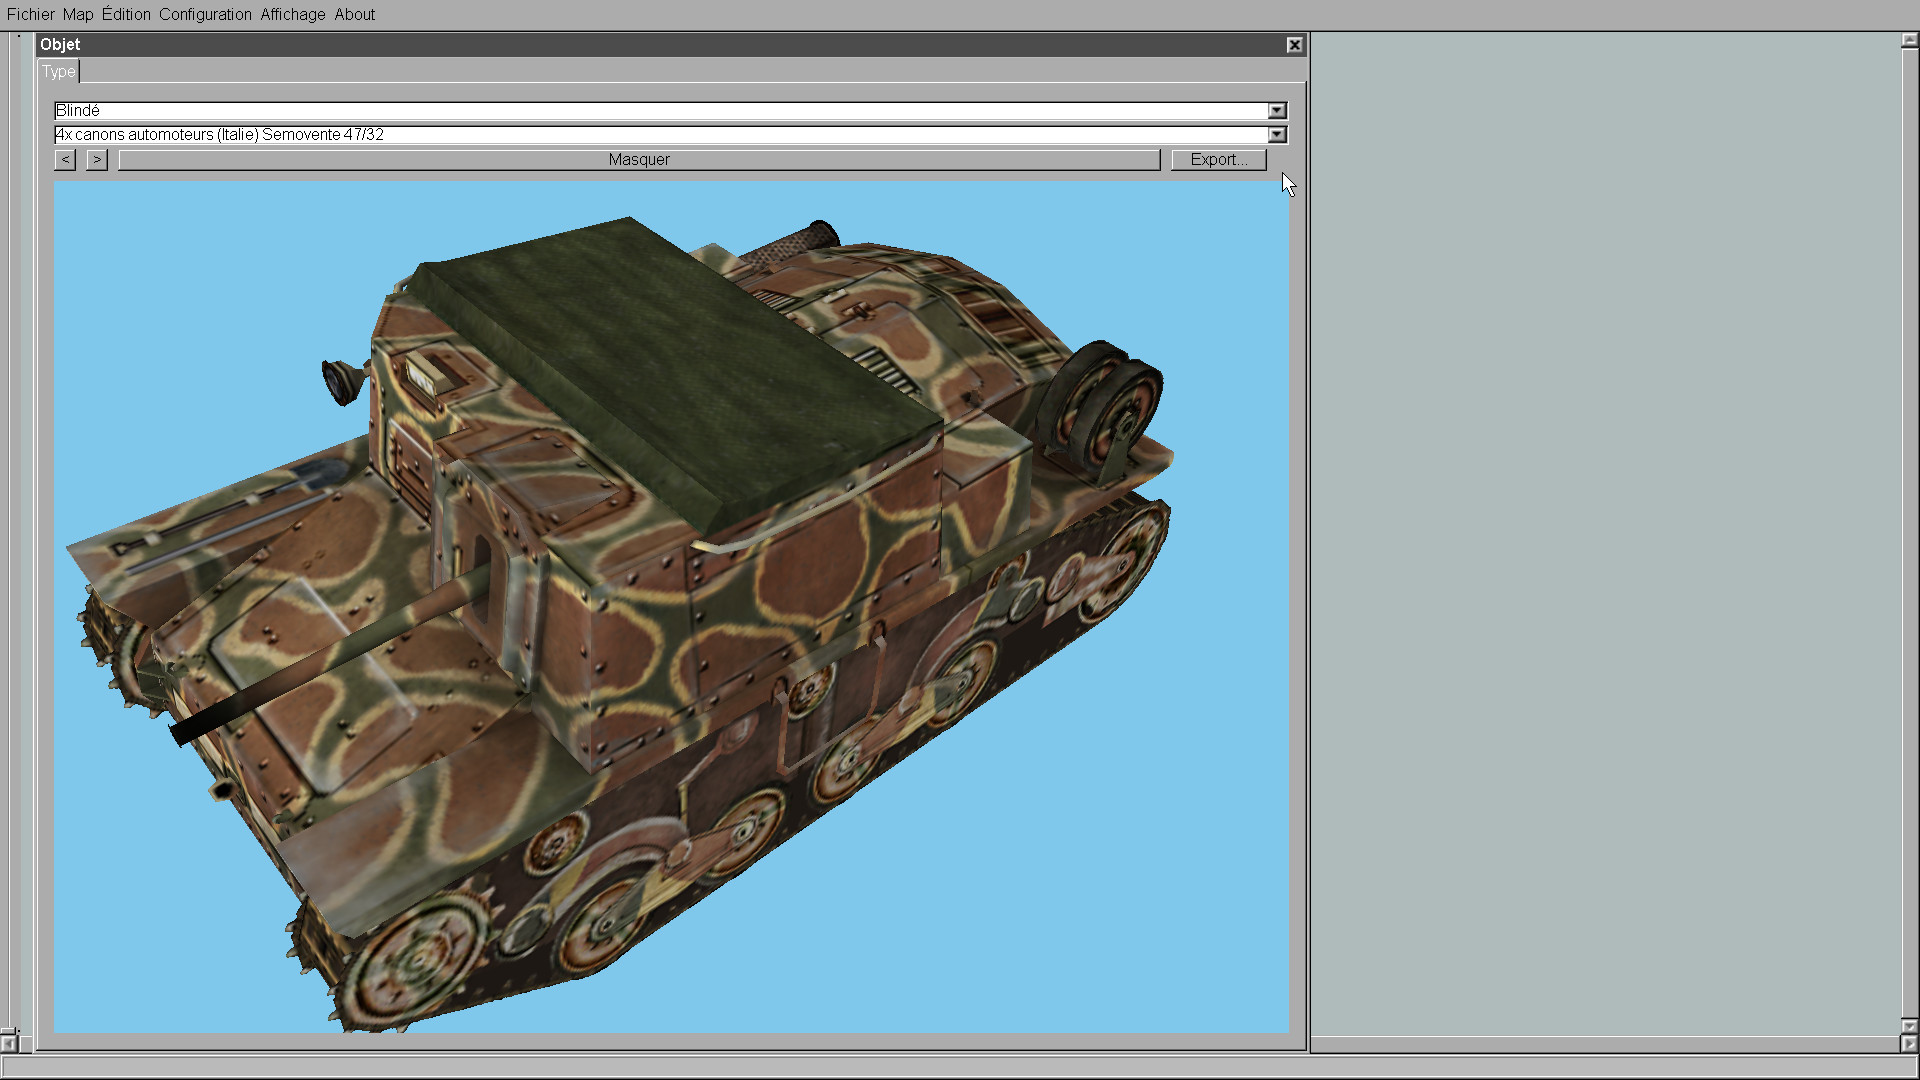The width and height of the screenshot is (1920, 1080).
Task: Open the Configuration menu
Action: pyautogui.click(x=205, y=14)
